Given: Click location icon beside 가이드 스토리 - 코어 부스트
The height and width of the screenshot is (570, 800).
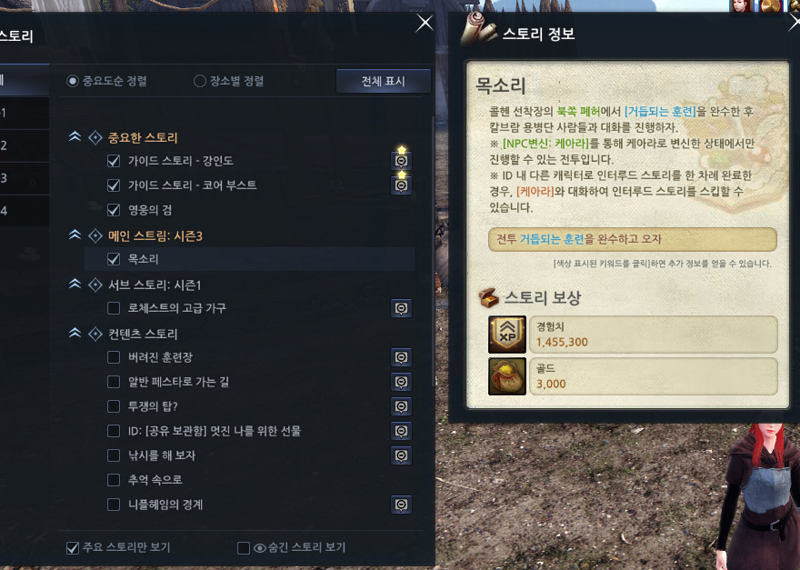Looking at the screenshot, I should pyautogui.click(x=402, y=185).
